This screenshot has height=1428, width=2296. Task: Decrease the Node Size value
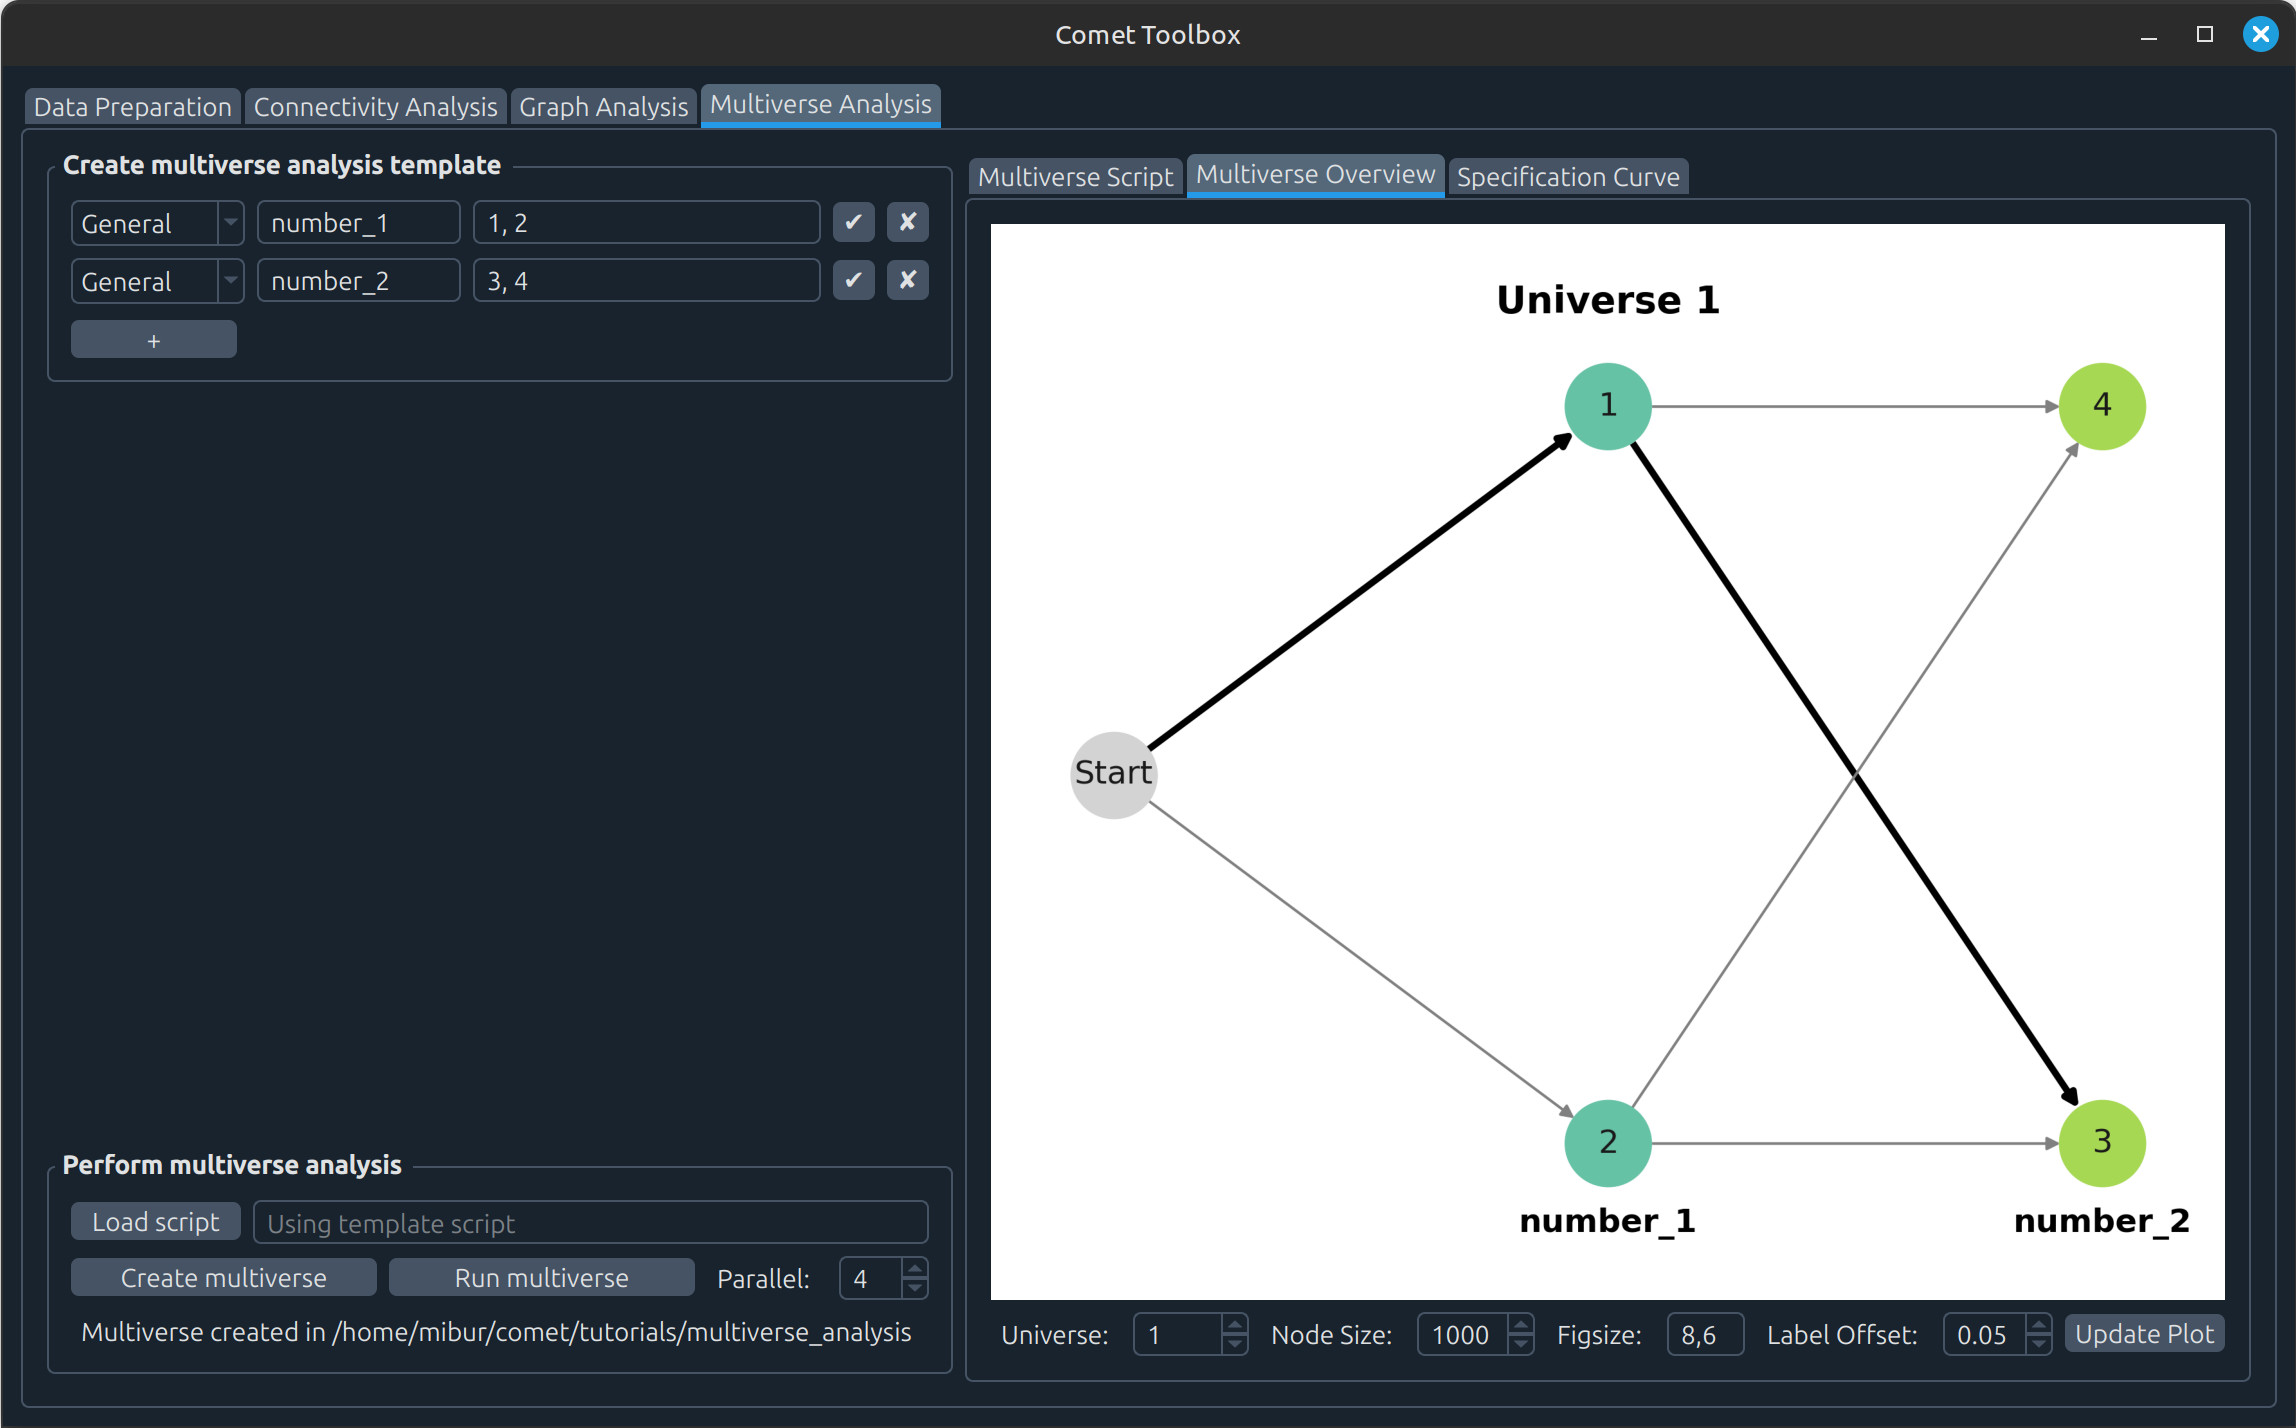tap(1520, 1345)
